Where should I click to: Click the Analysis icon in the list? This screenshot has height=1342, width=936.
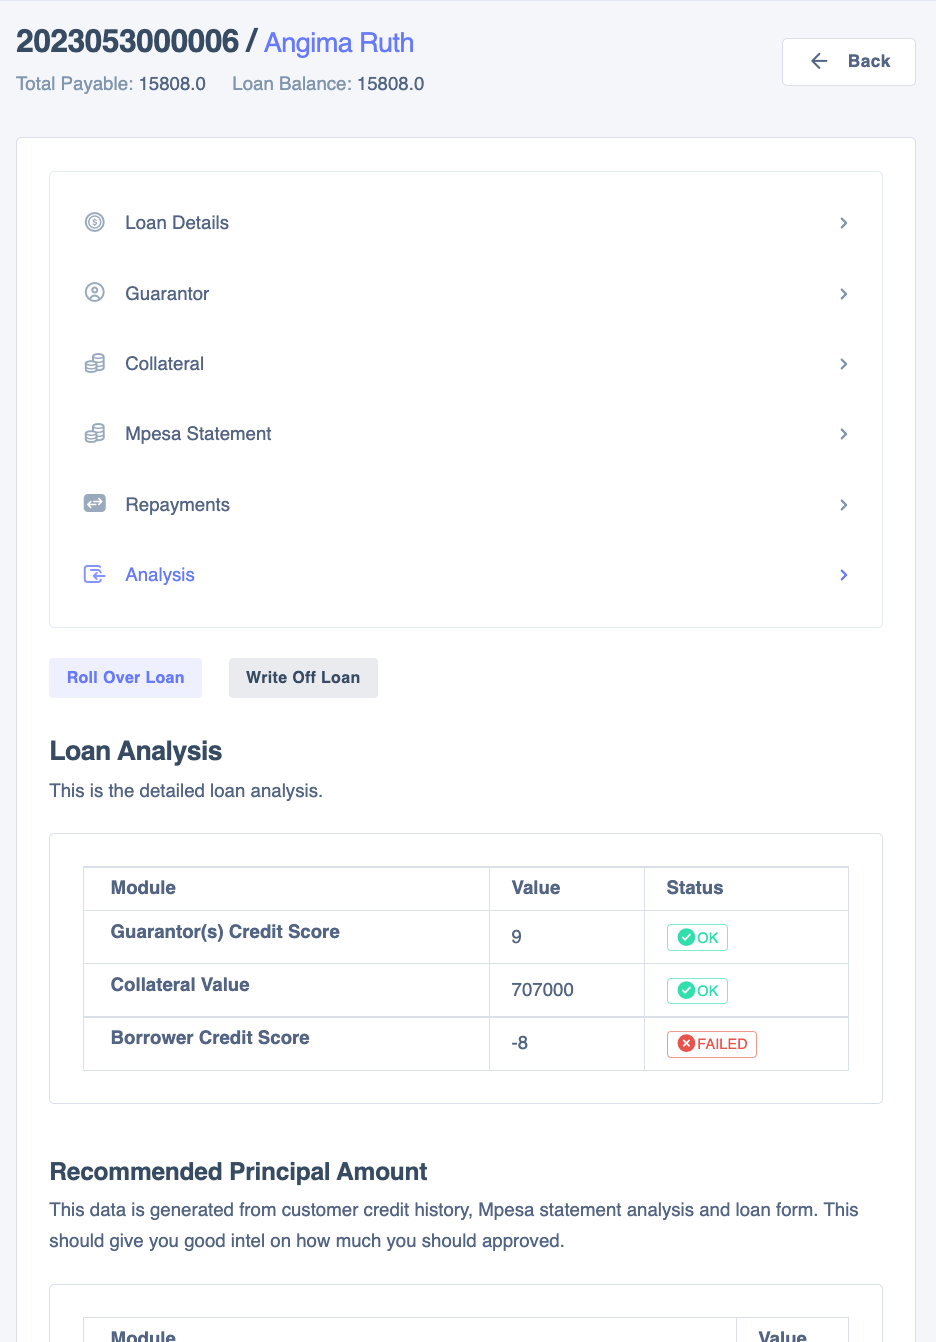pos(95,574)
